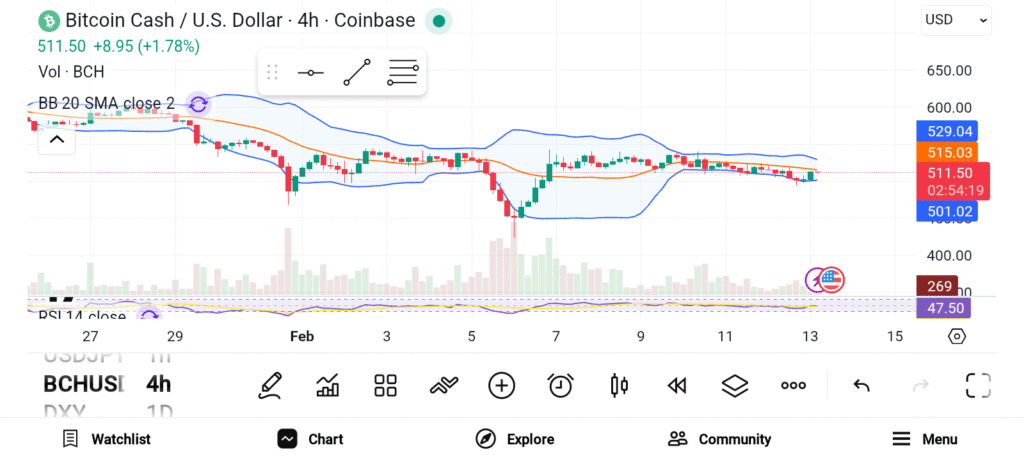Select the horizontal line drawing tool
This screenshot has height=461, width=1024.
point(311,73)
